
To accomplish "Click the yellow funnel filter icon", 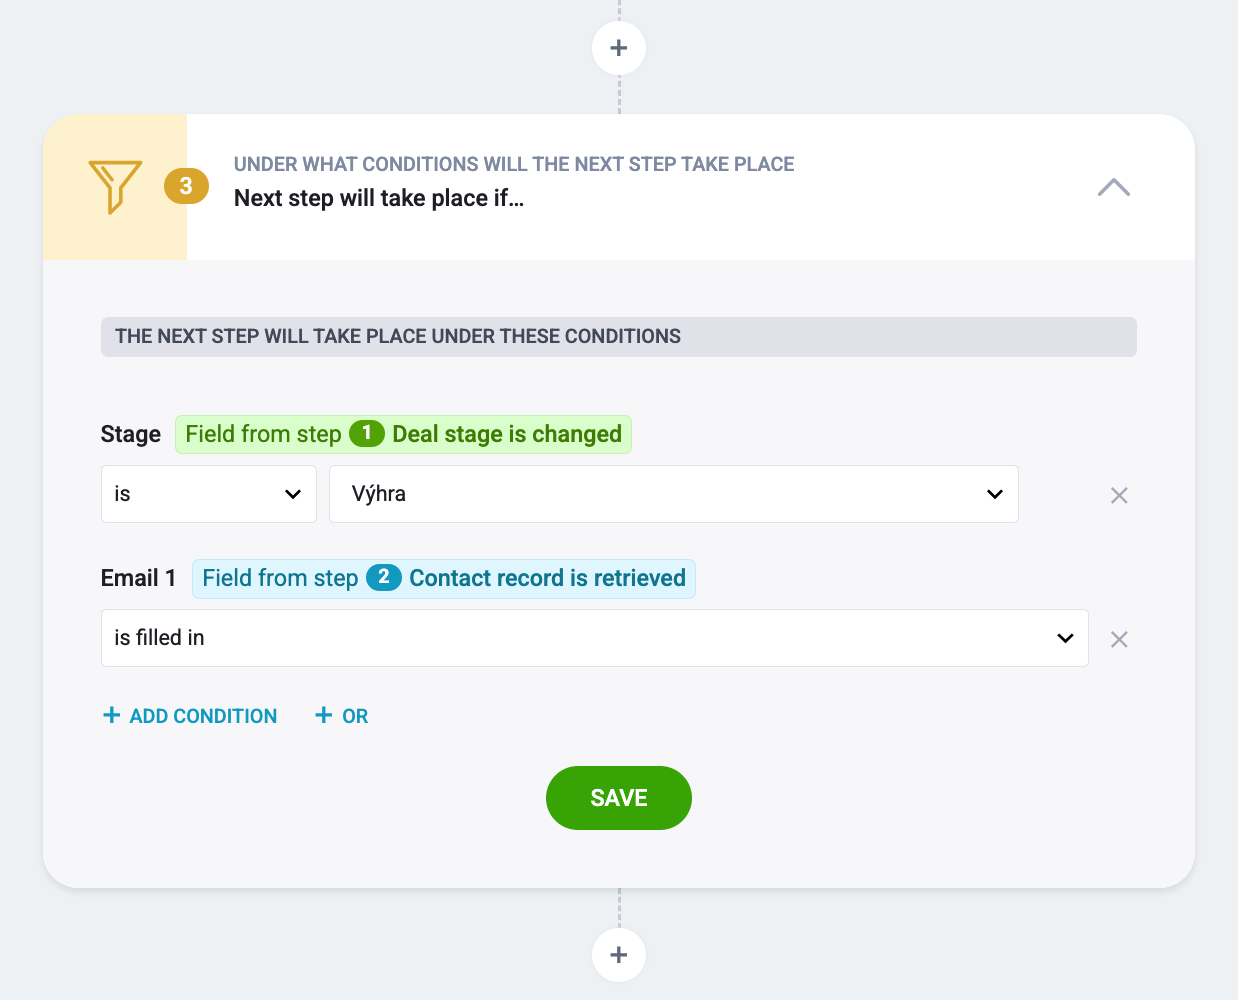I will 115,187.
